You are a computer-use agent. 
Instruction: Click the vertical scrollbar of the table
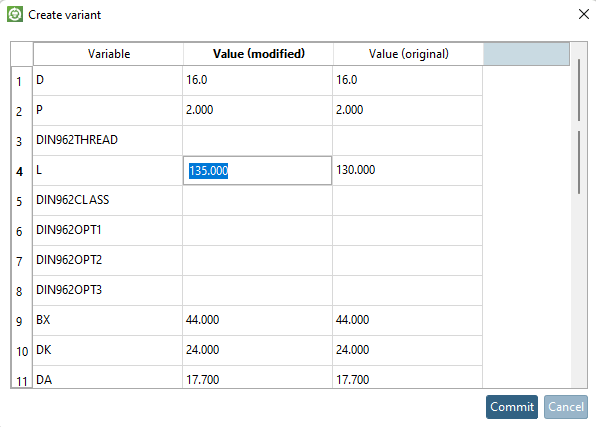[x=579, y=215]
